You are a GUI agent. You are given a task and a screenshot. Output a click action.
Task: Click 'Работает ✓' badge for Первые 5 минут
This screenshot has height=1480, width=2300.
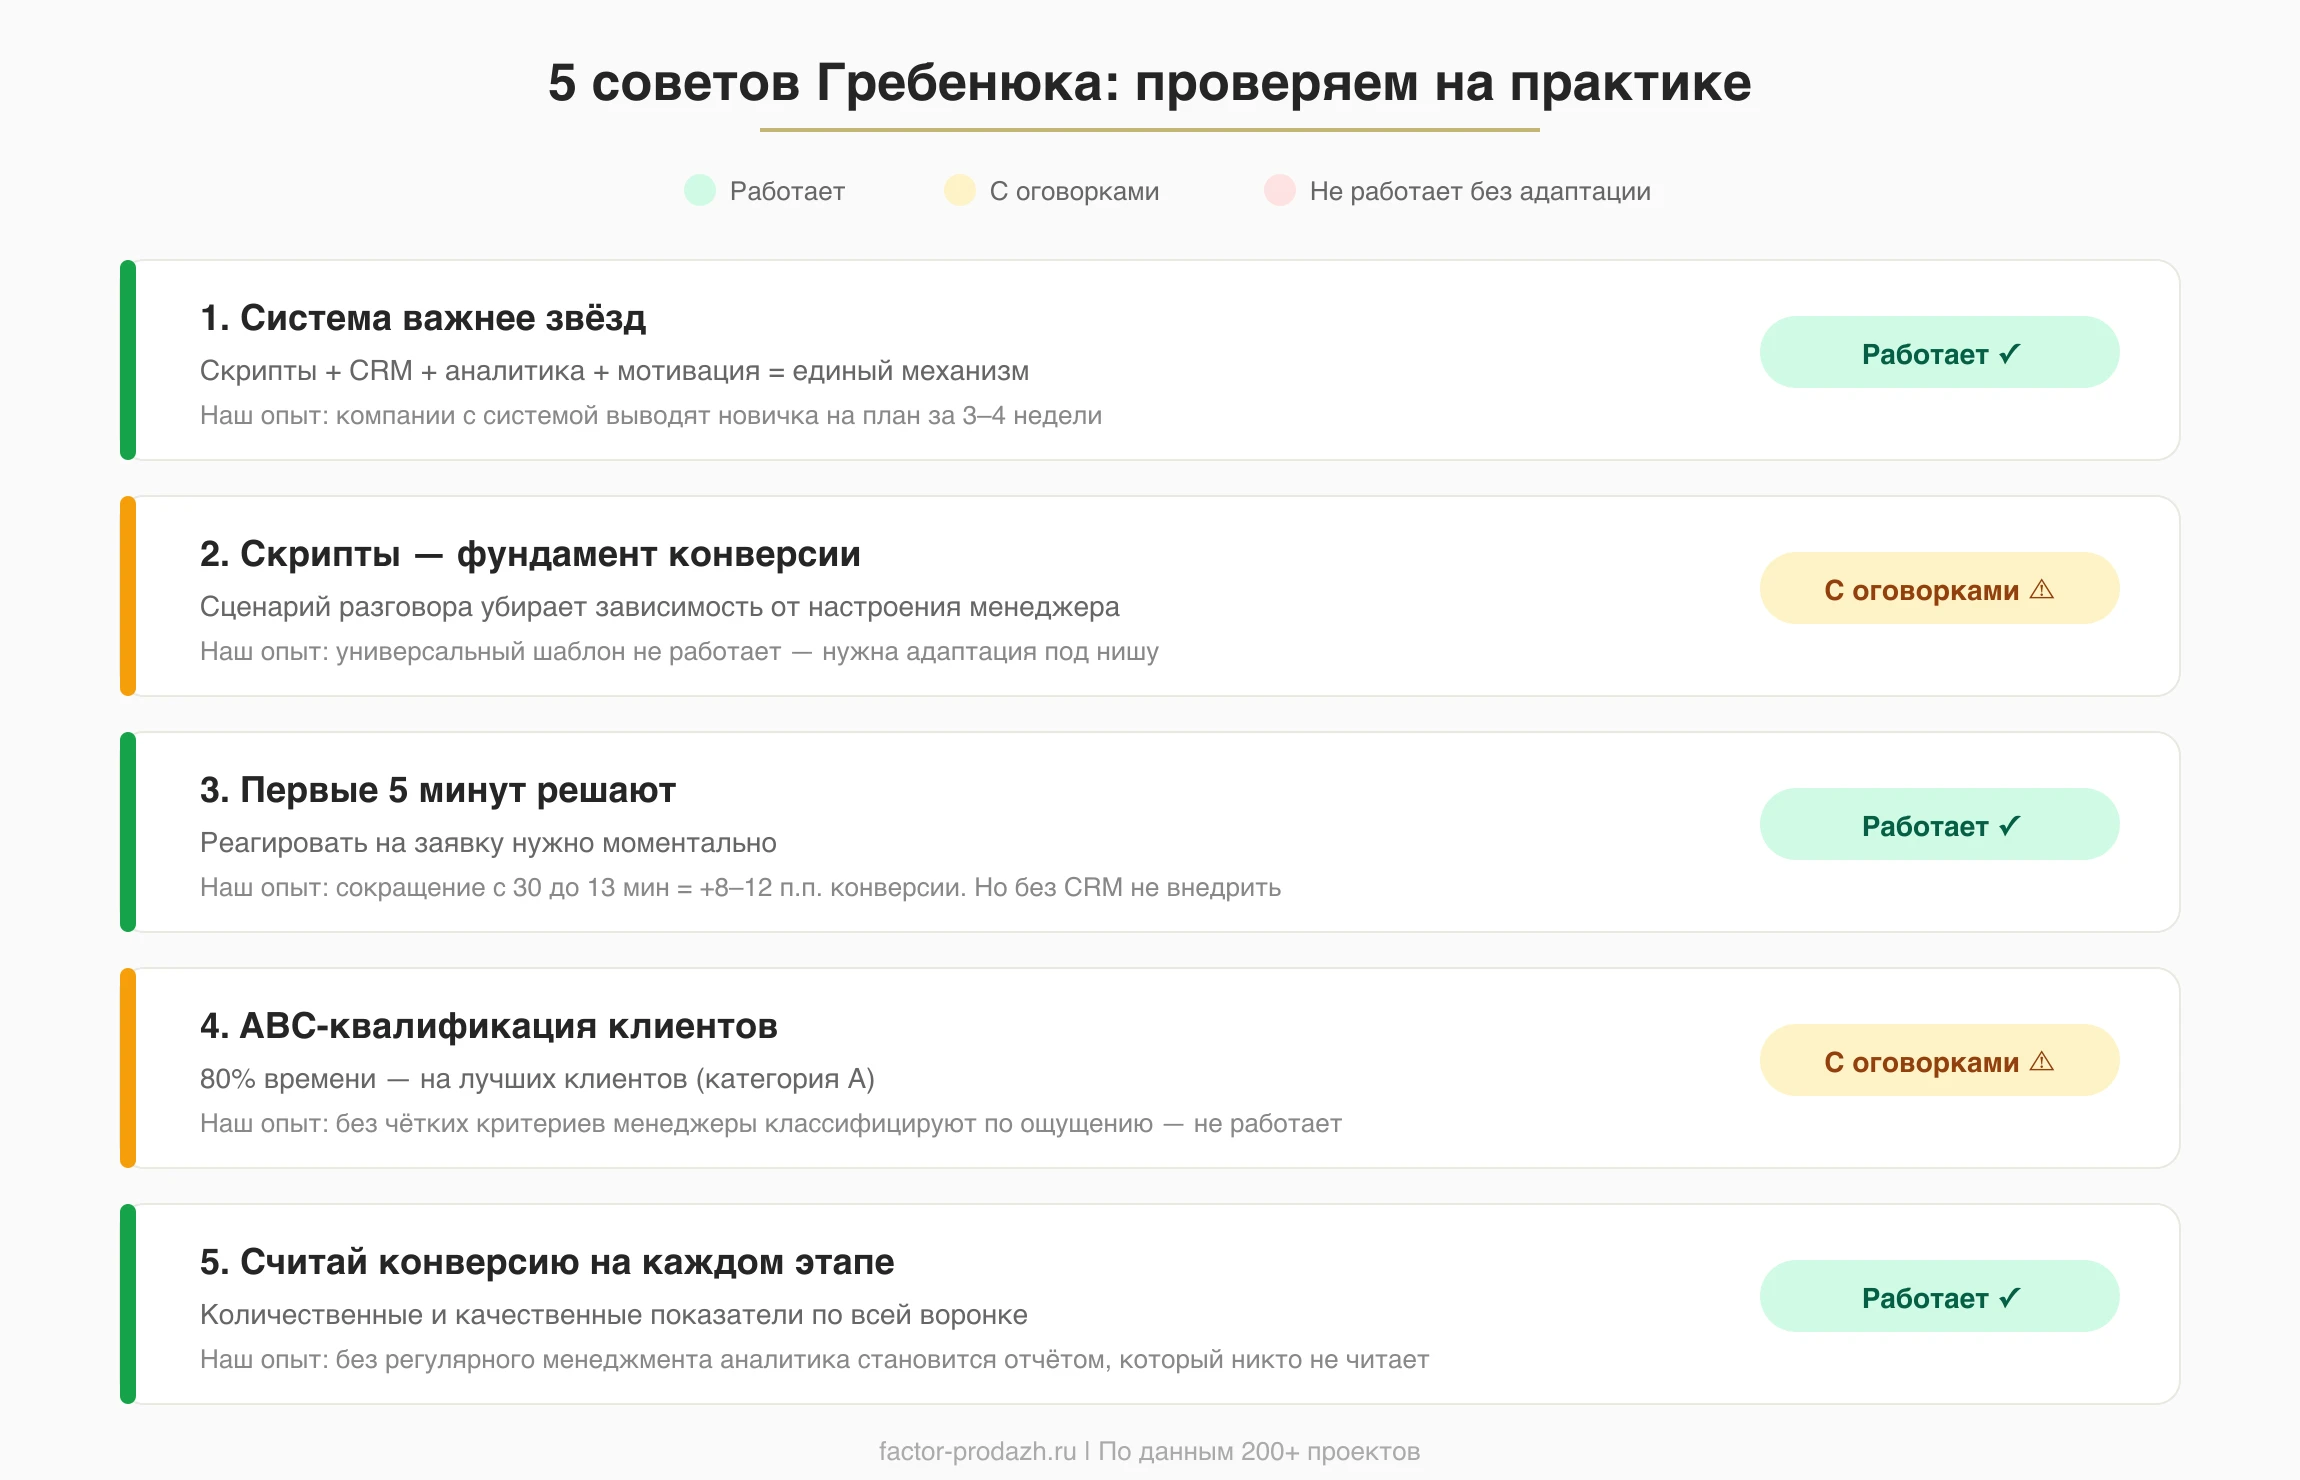[x=1938, y=825]
